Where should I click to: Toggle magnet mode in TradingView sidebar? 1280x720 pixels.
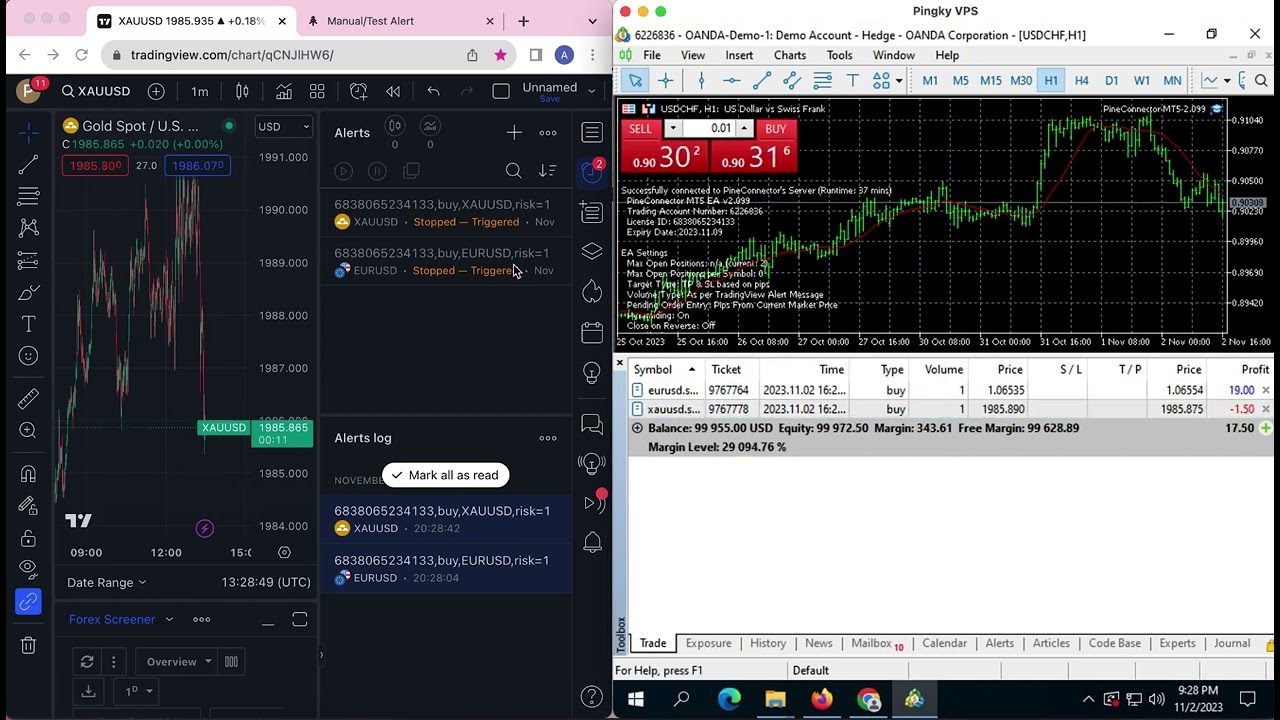tap(28, 474)
